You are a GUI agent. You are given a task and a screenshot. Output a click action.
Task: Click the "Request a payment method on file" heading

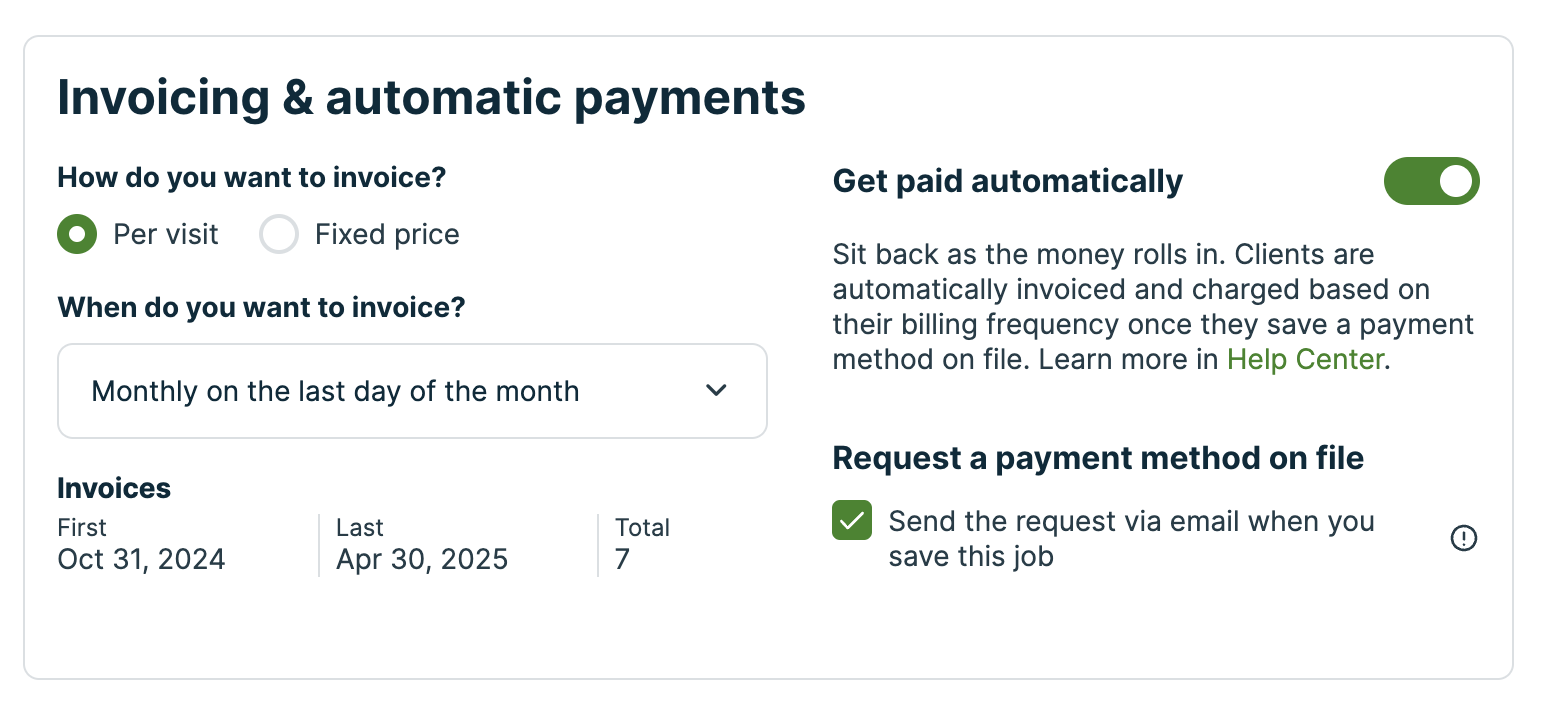[x=1098, y=458]
